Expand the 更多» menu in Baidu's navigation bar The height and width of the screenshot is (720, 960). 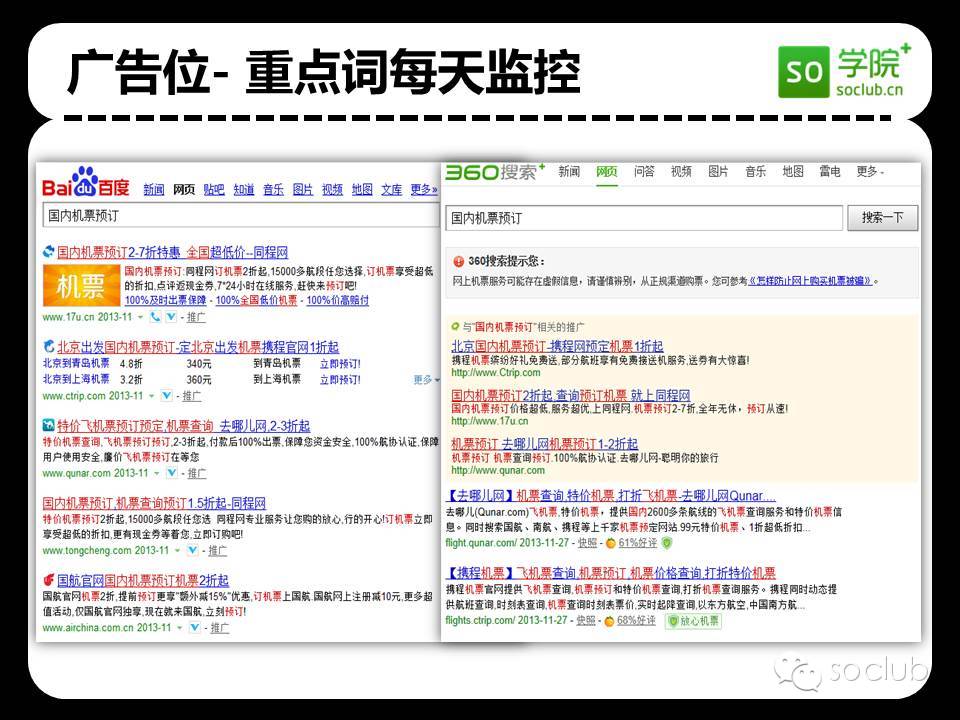click(x=423, y=189)
